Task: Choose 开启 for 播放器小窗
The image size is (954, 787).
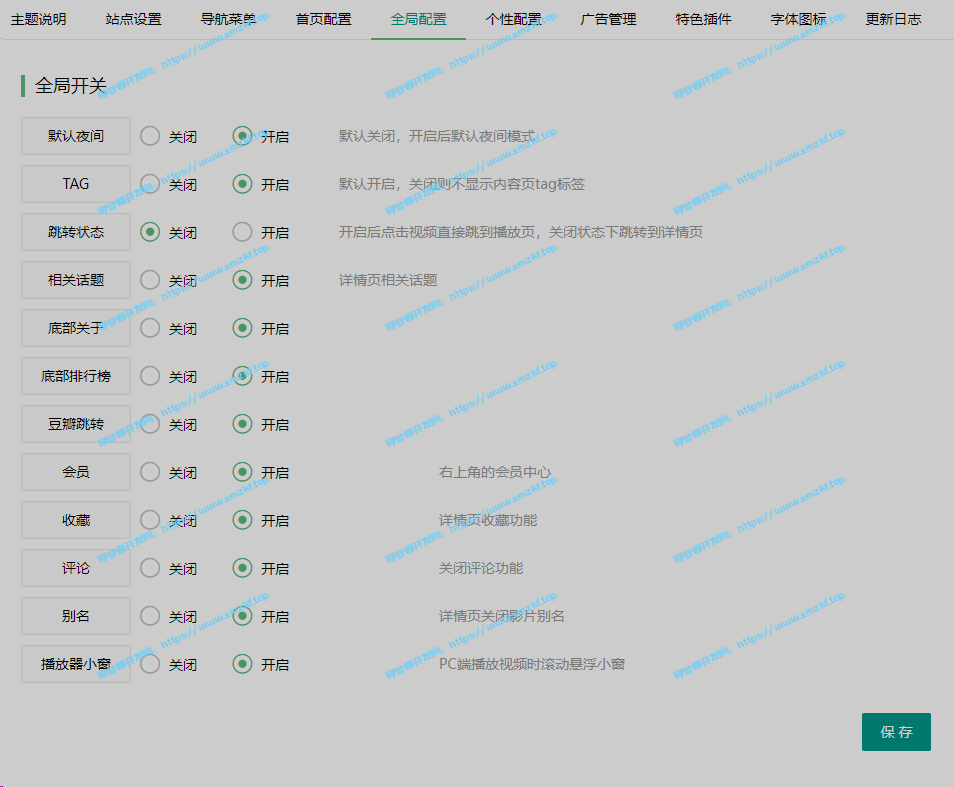Action: tap(242, 664)
